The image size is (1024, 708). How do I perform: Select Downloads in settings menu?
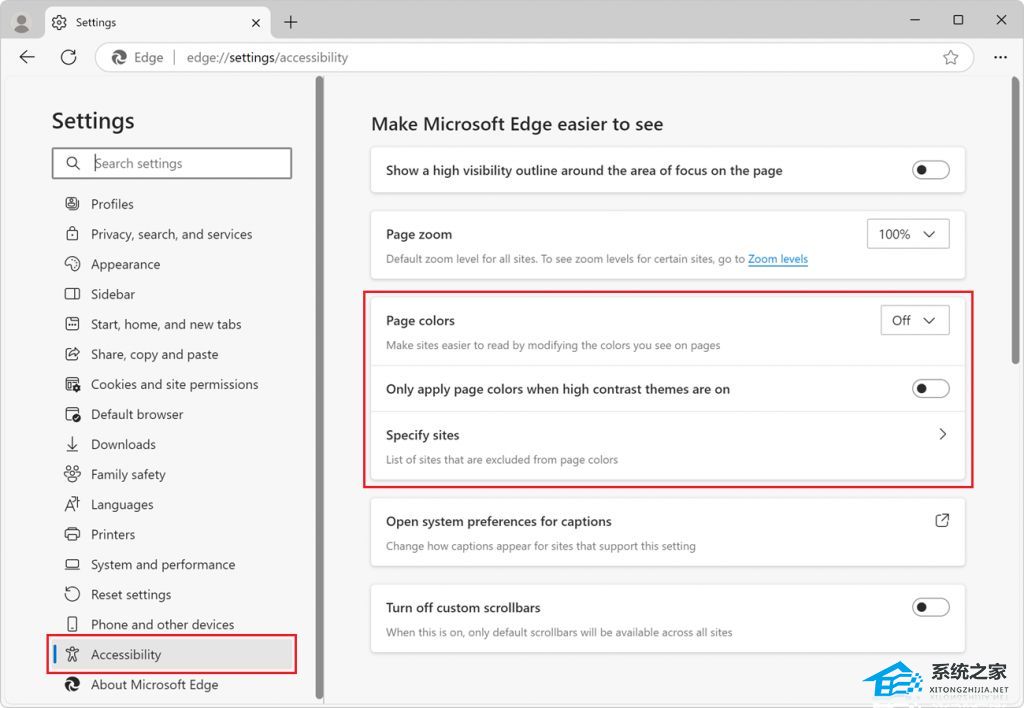[123, 445]
